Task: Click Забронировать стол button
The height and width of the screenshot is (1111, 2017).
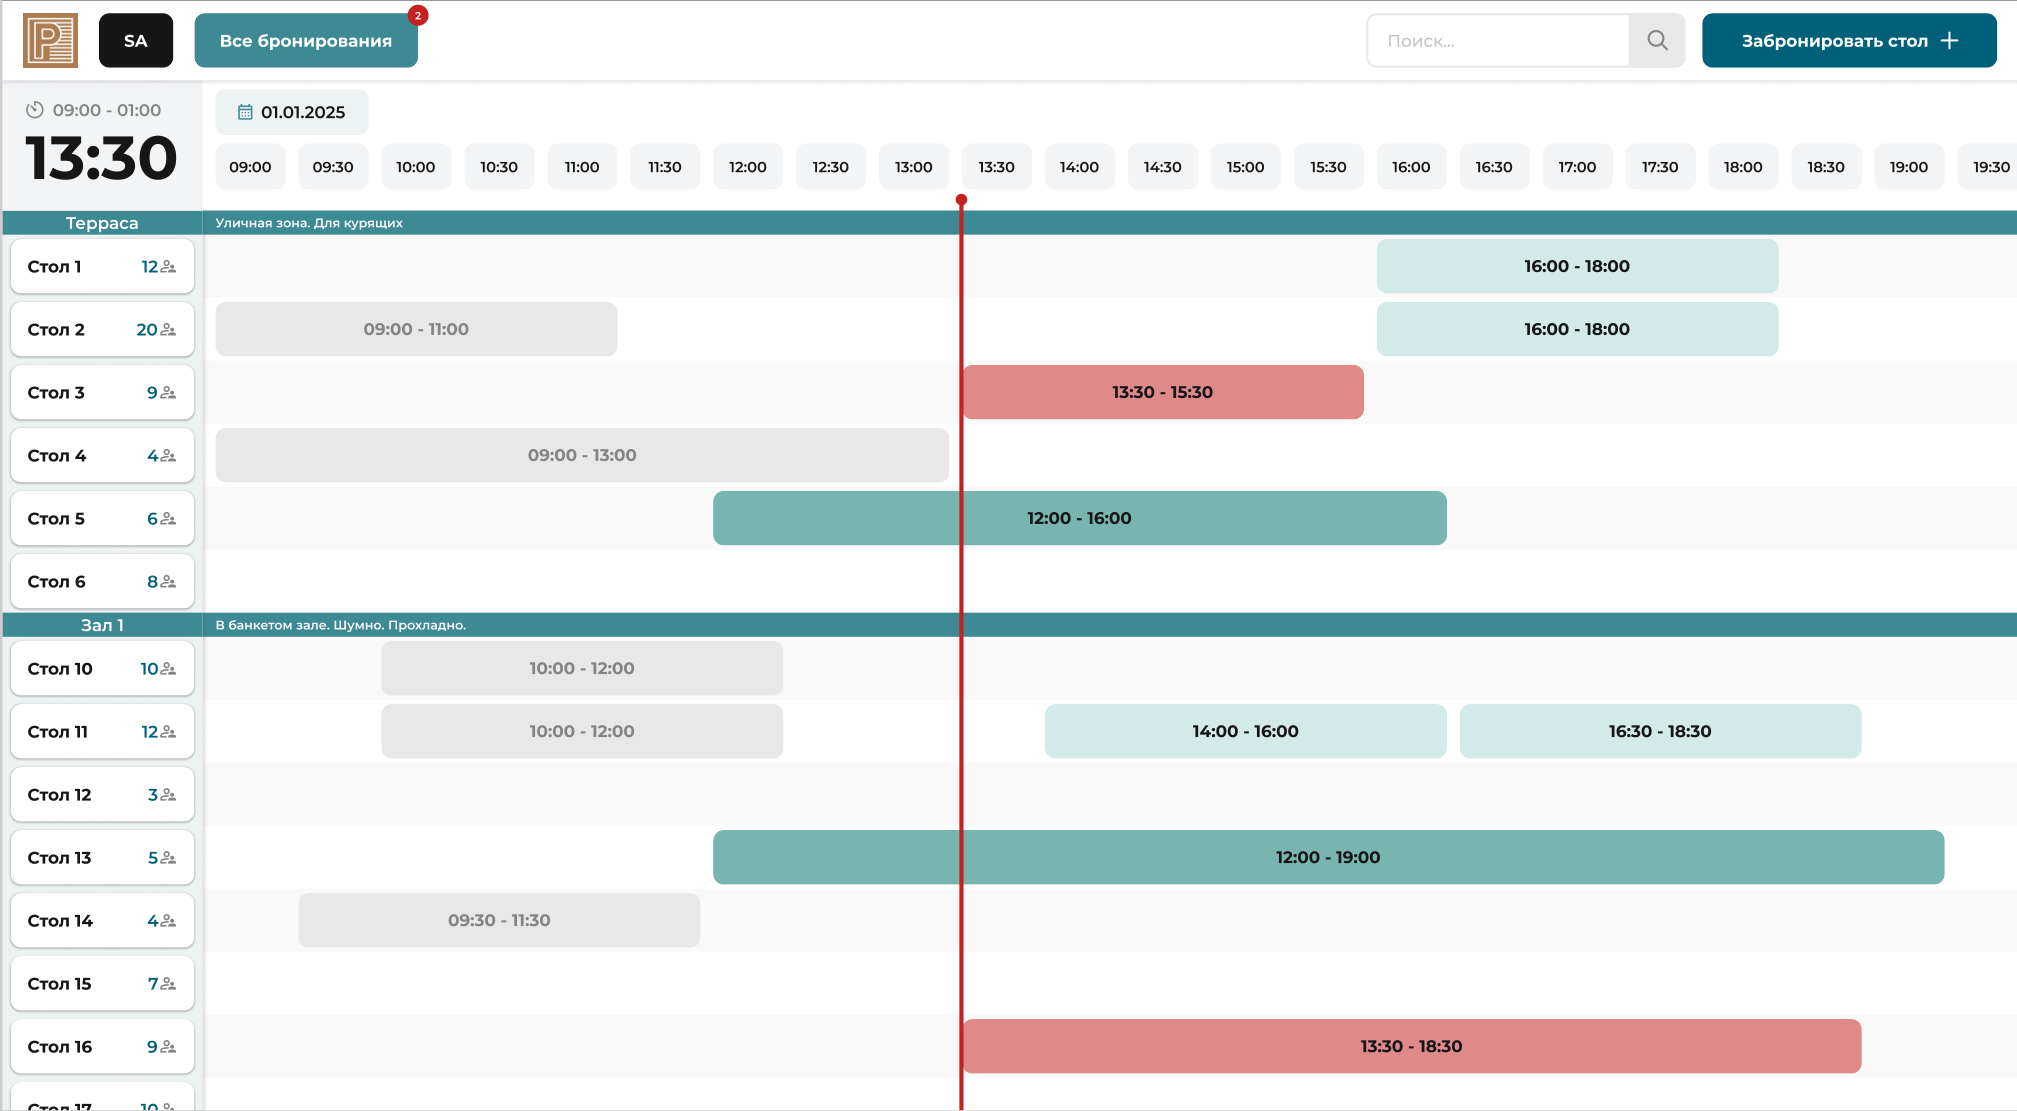Action: (1849, 41)
